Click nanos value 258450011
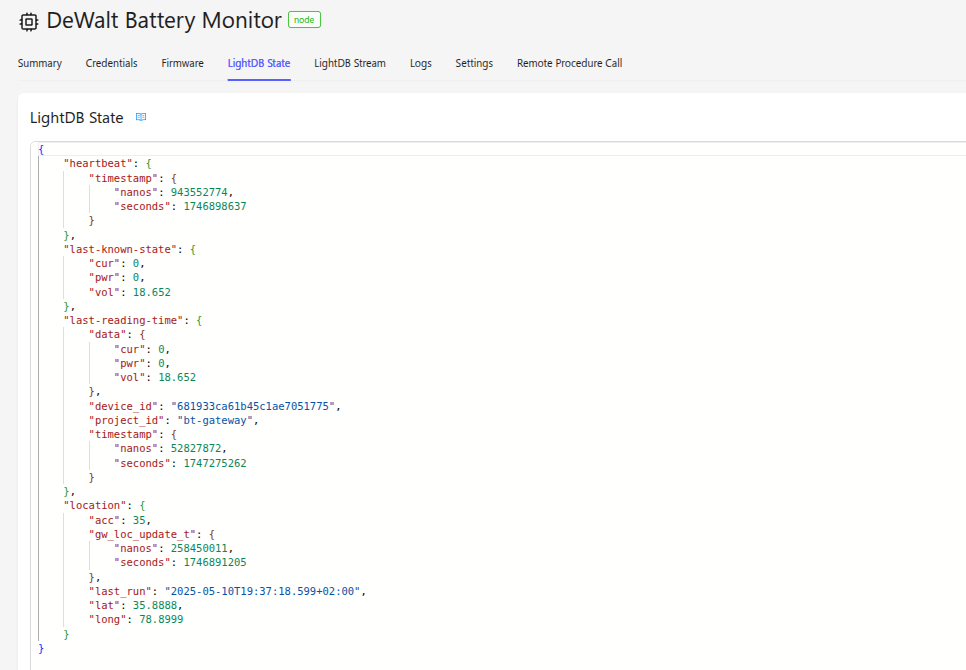 click(x=199, y=548)
